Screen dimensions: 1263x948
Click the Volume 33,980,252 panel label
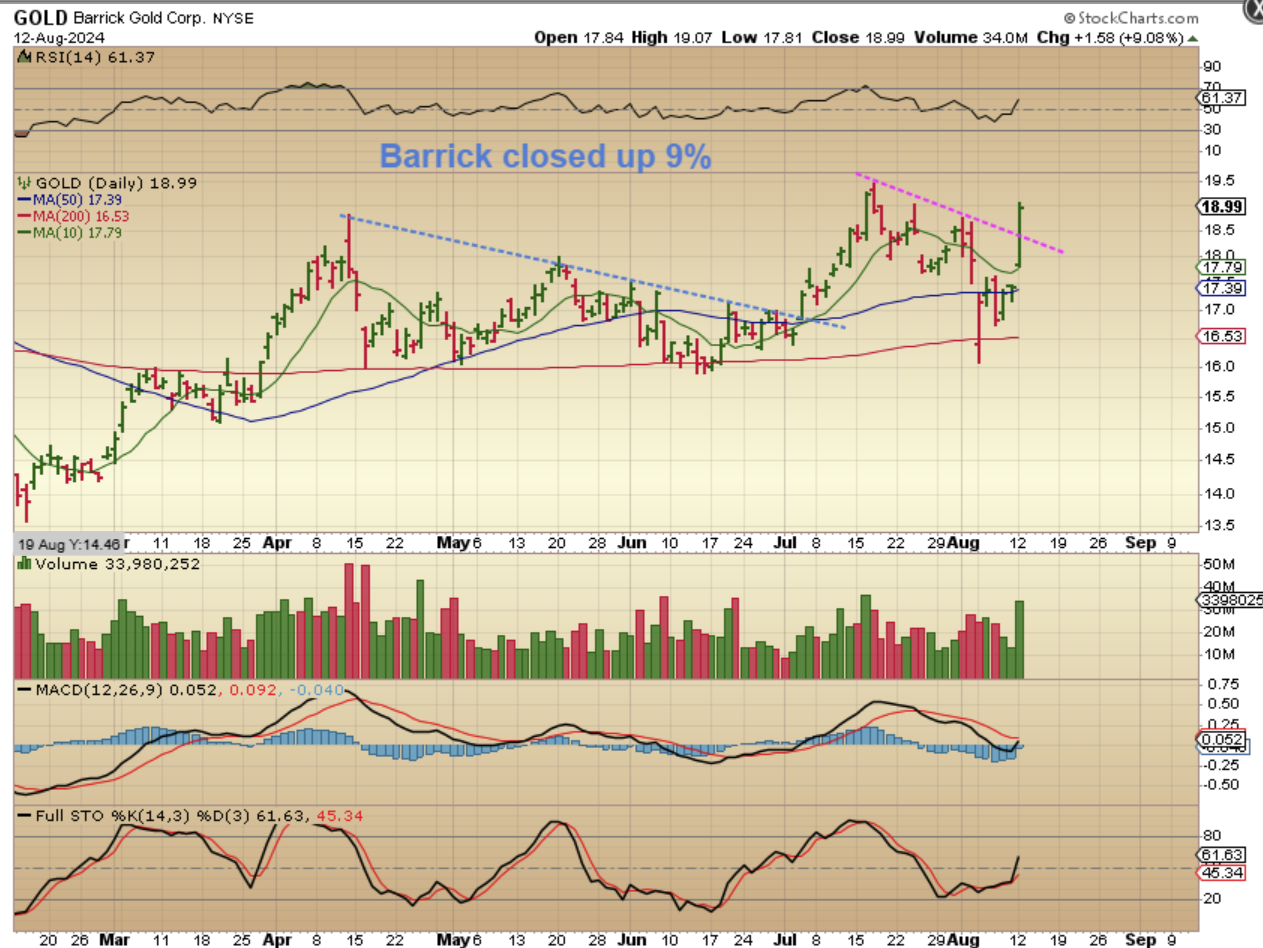118,564
